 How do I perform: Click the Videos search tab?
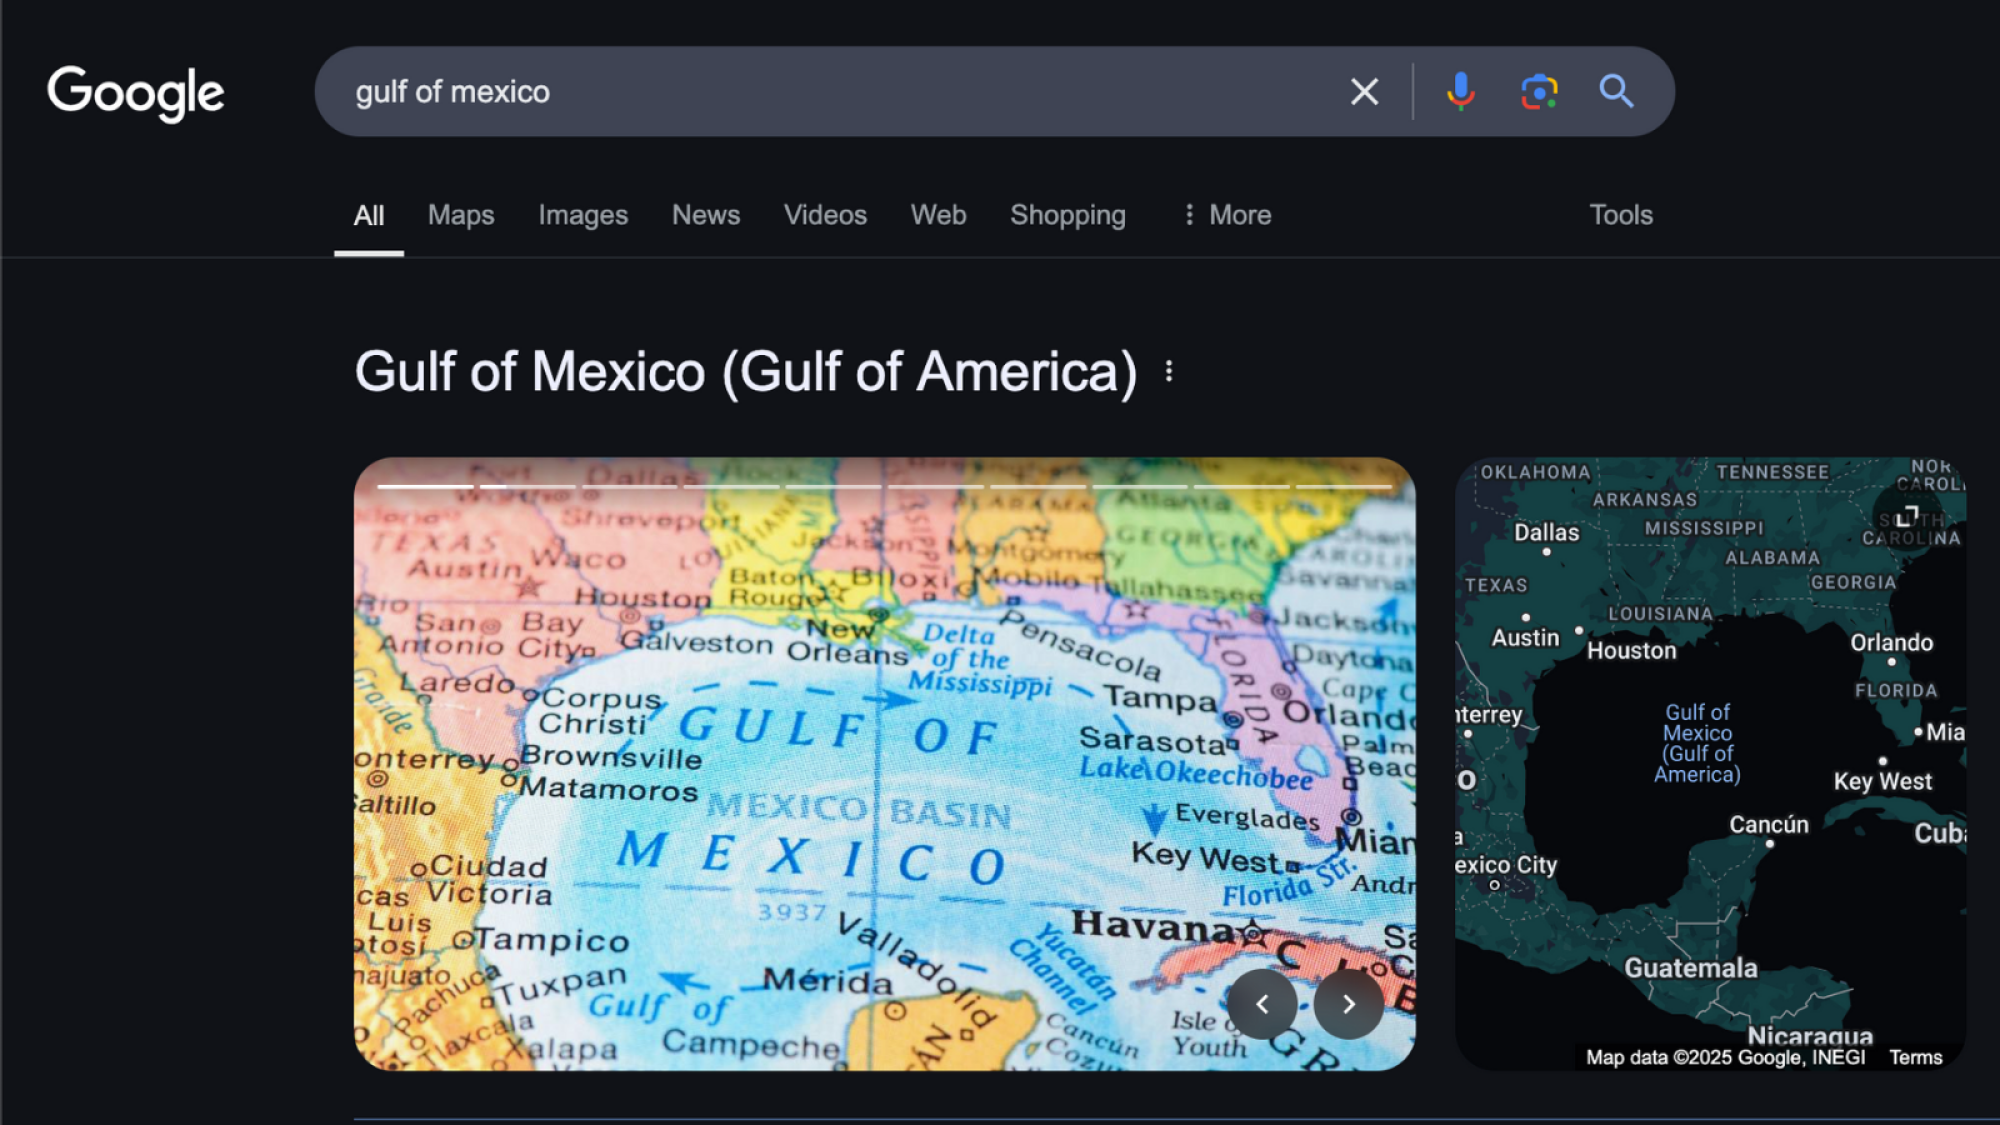click(x=824, y=214)
